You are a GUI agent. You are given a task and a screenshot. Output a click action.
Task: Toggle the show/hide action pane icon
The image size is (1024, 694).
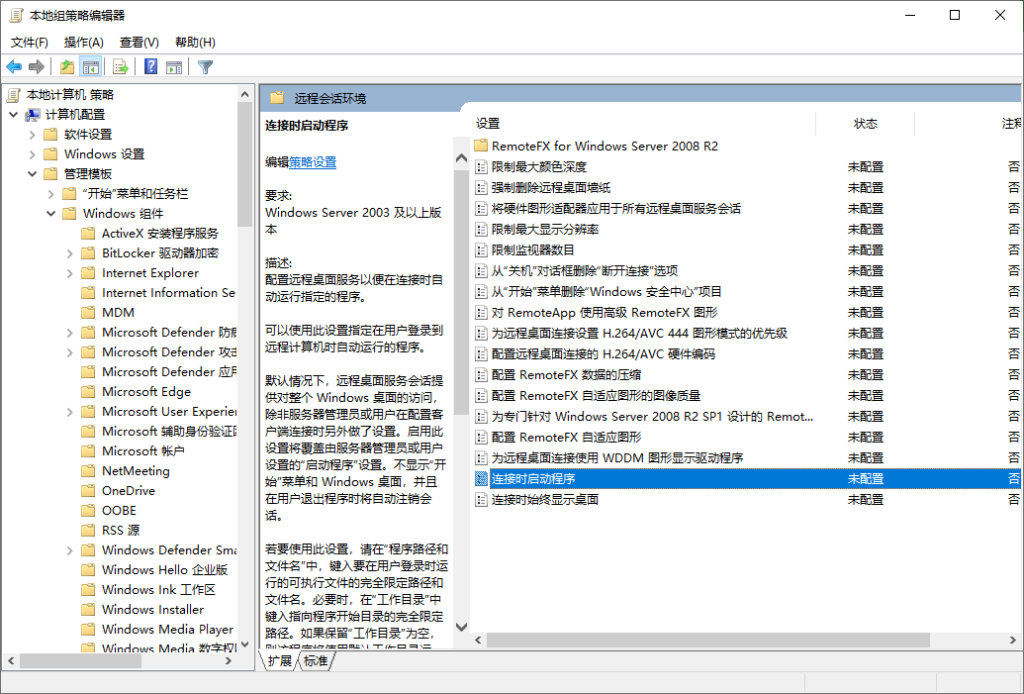174,67
